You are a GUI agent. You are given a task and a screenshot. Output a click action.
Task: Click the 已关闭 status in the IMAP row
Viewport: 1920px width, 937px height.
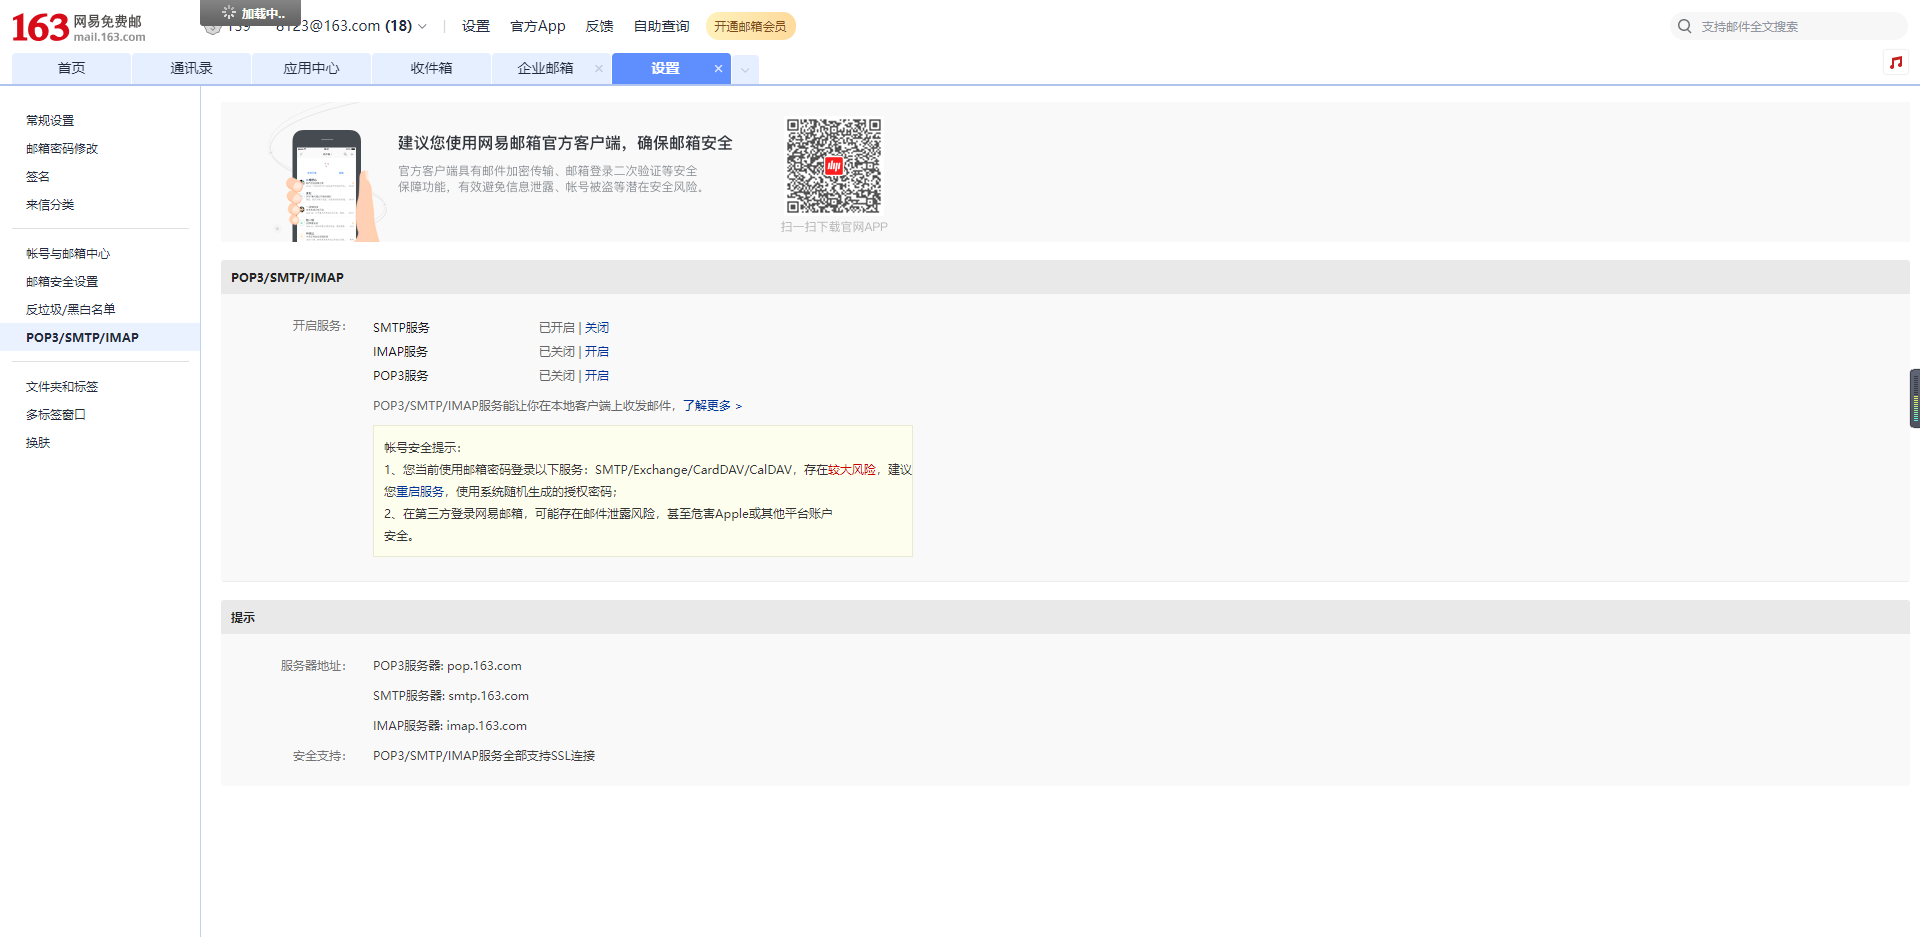coord(557,351)
